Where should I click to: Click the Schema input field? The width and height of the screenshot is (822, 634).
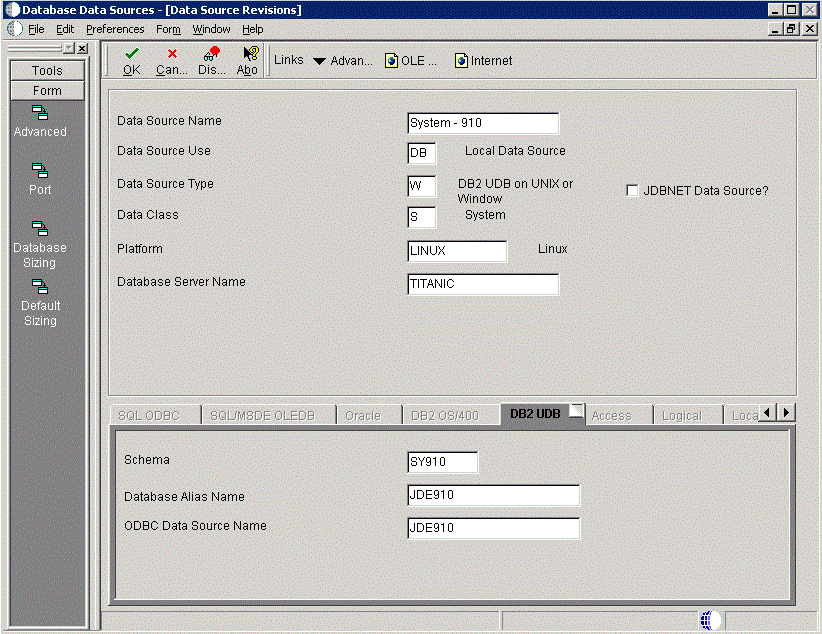pyautogui.click(x=442, y=462)
